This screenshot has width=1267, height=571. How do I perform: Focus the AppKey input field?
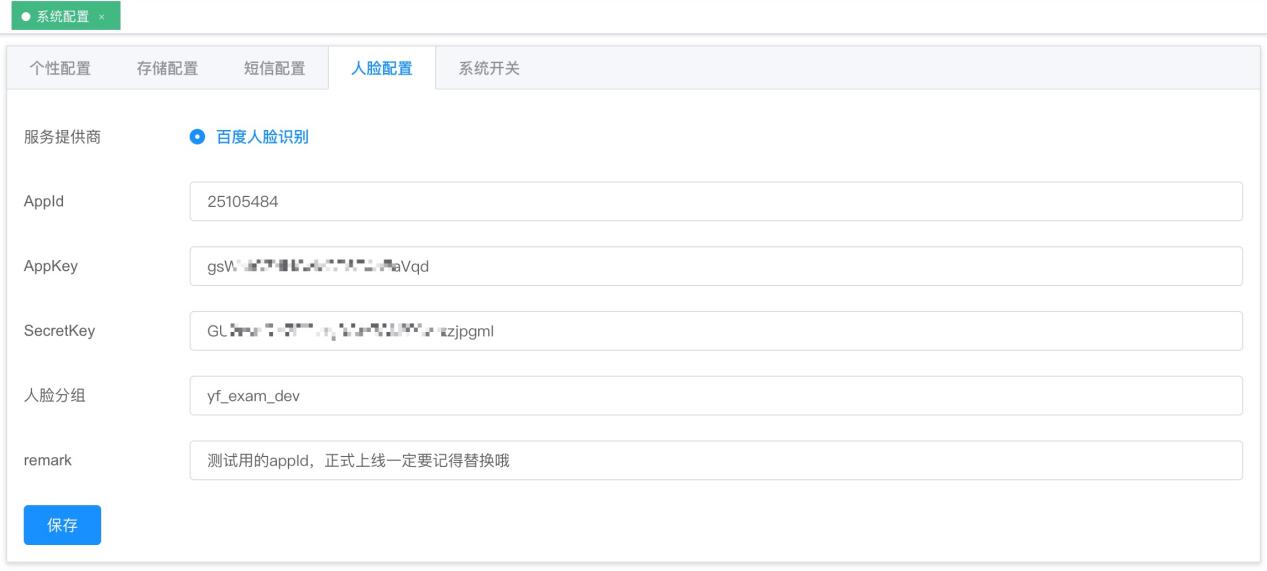(x=716, y=266)
